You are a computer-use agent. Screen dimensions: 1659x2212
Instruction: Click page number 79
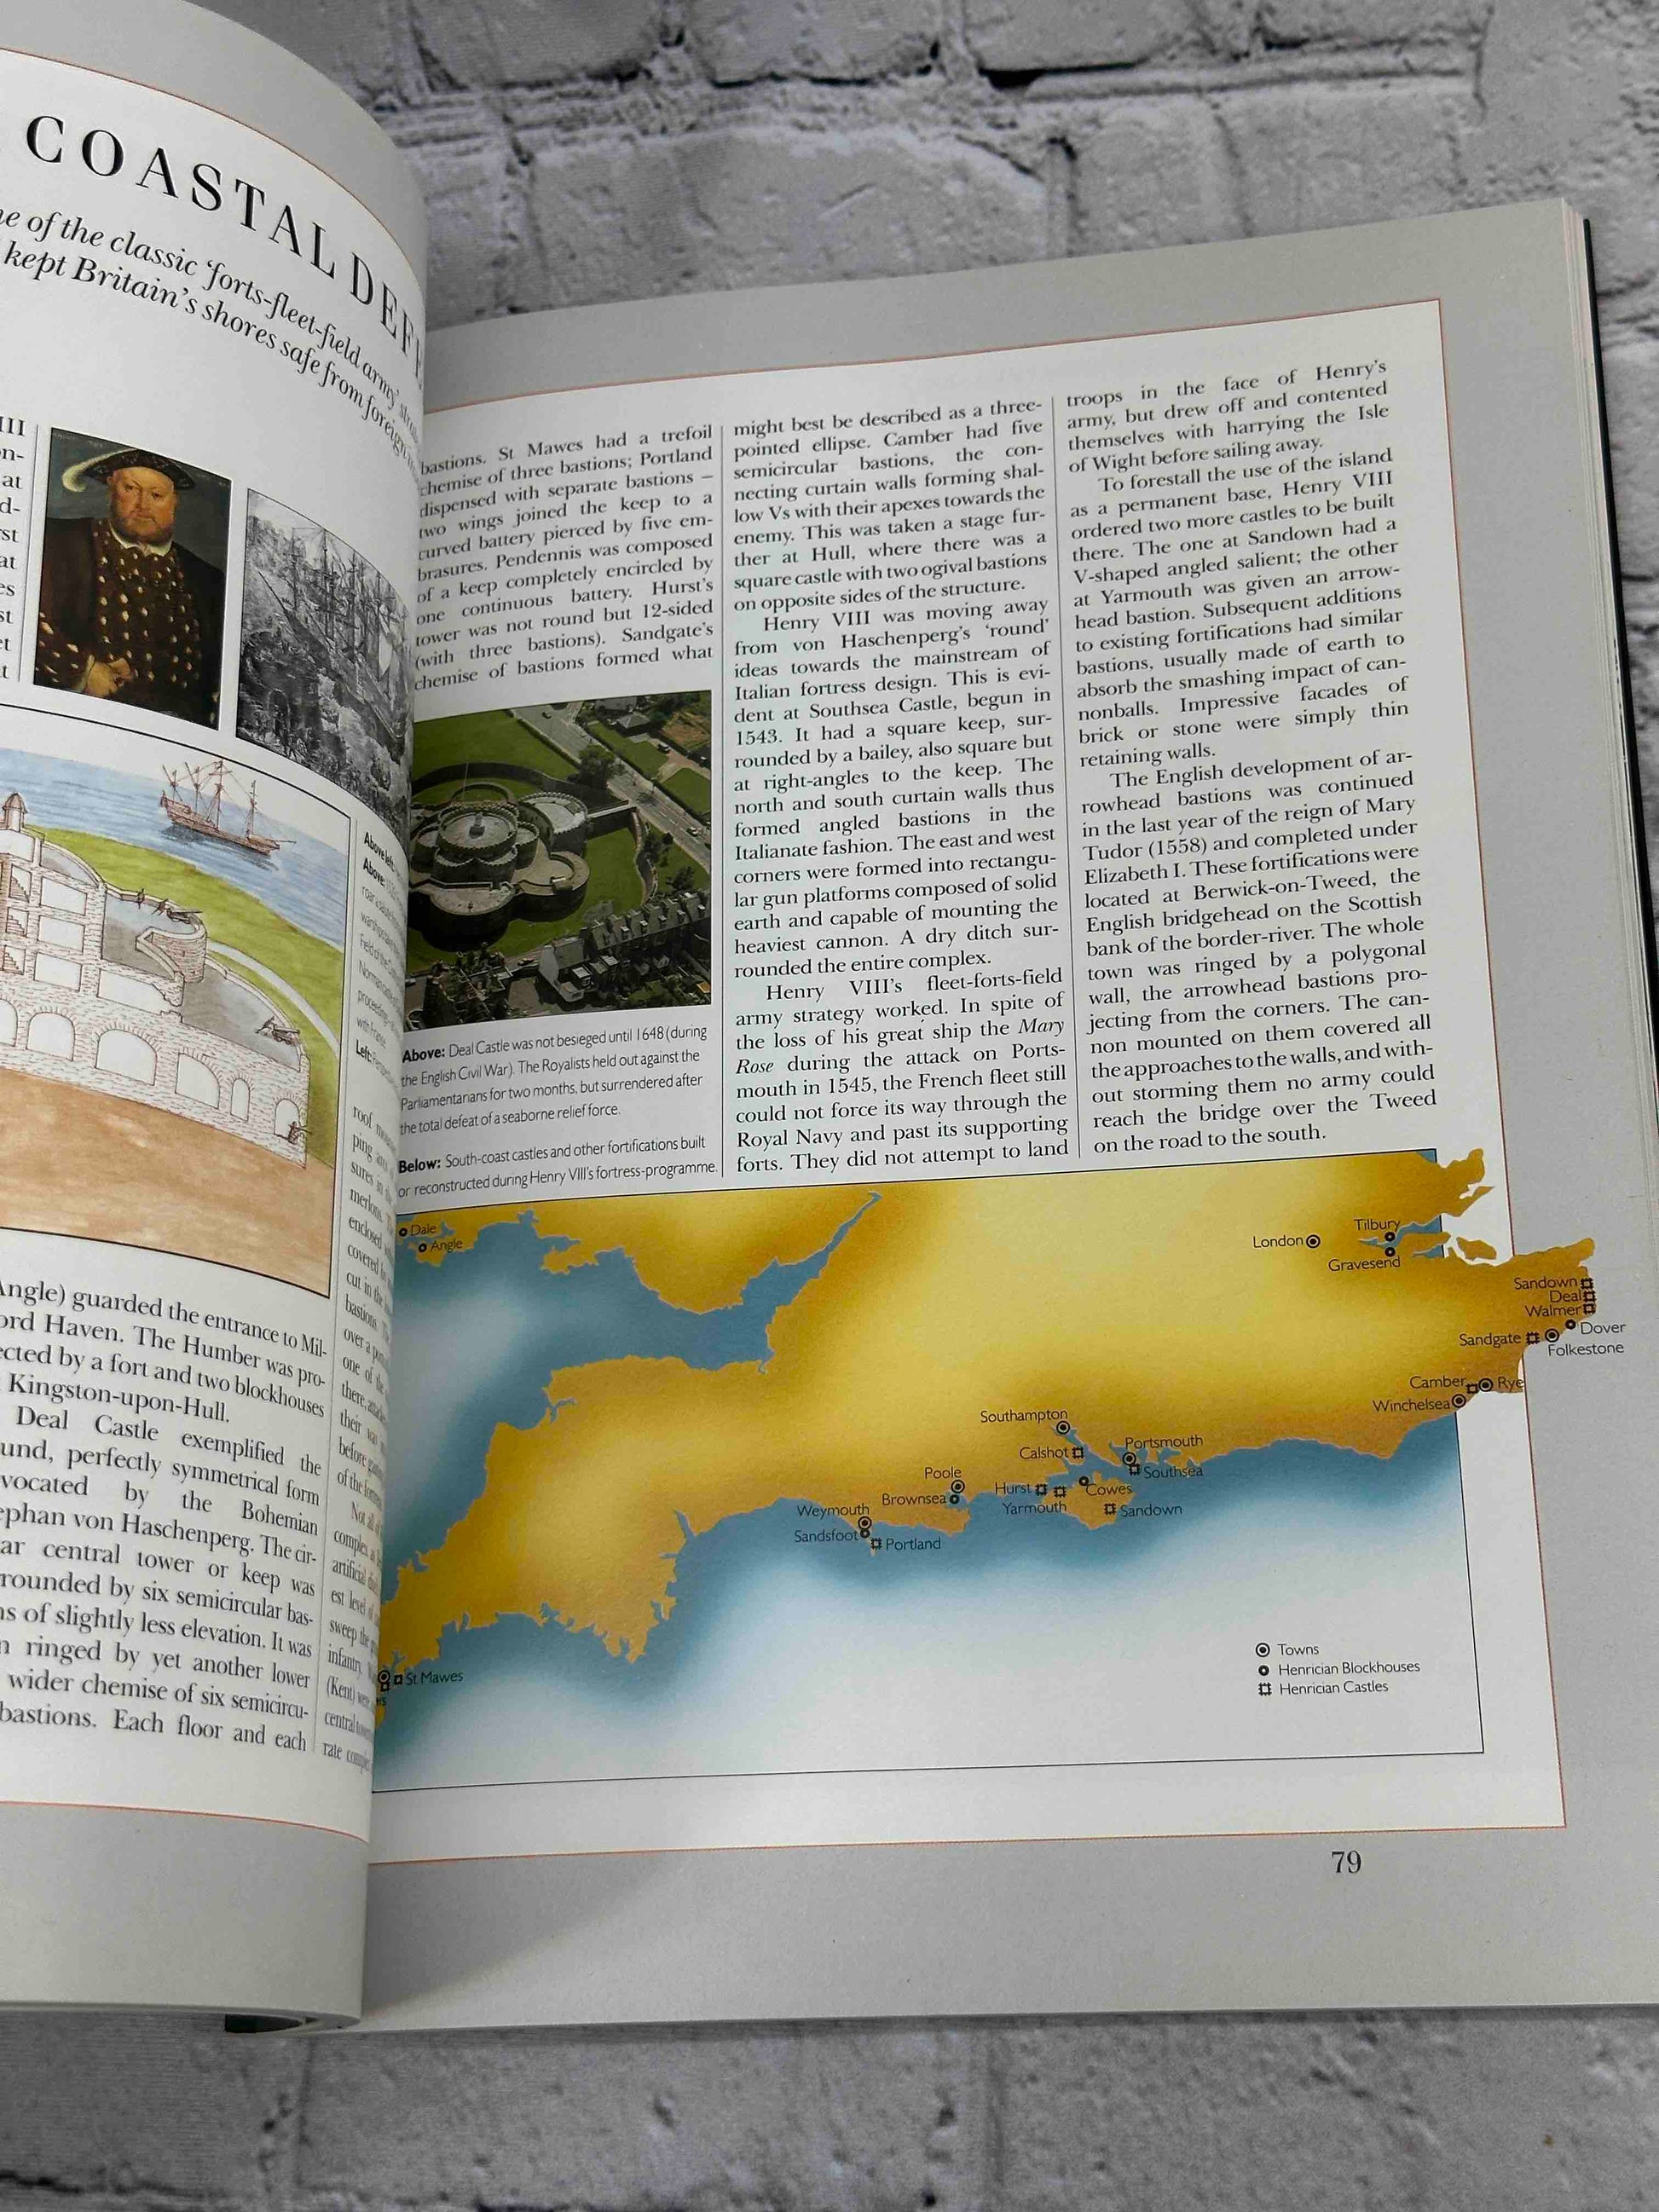(1347, 1862)
